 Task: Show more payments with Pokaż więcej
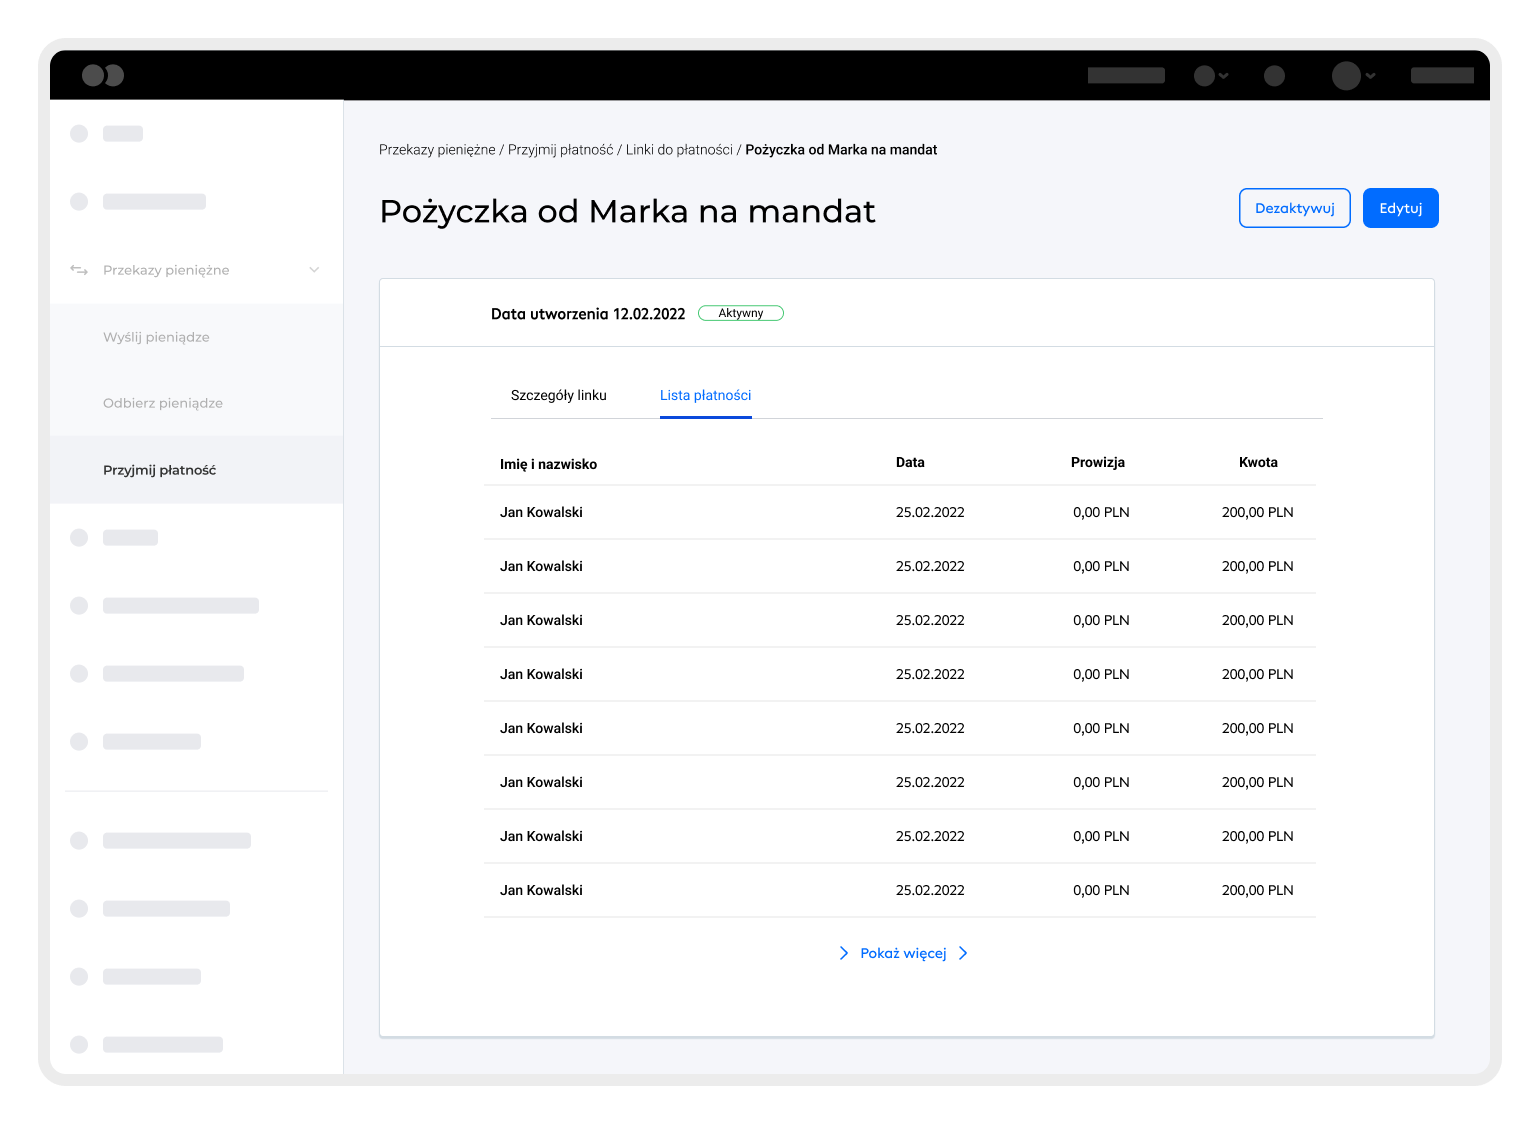point(903,953)
